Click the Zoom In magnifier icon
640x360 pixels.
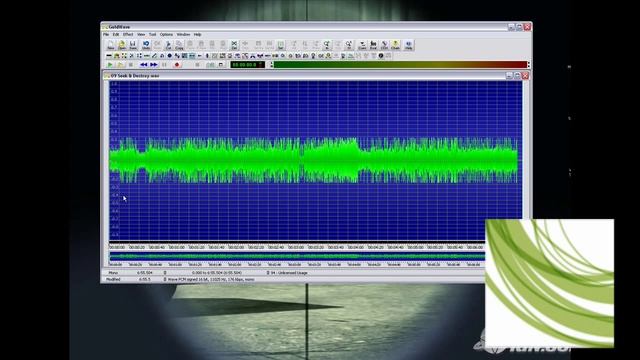(x=327, y=45)
